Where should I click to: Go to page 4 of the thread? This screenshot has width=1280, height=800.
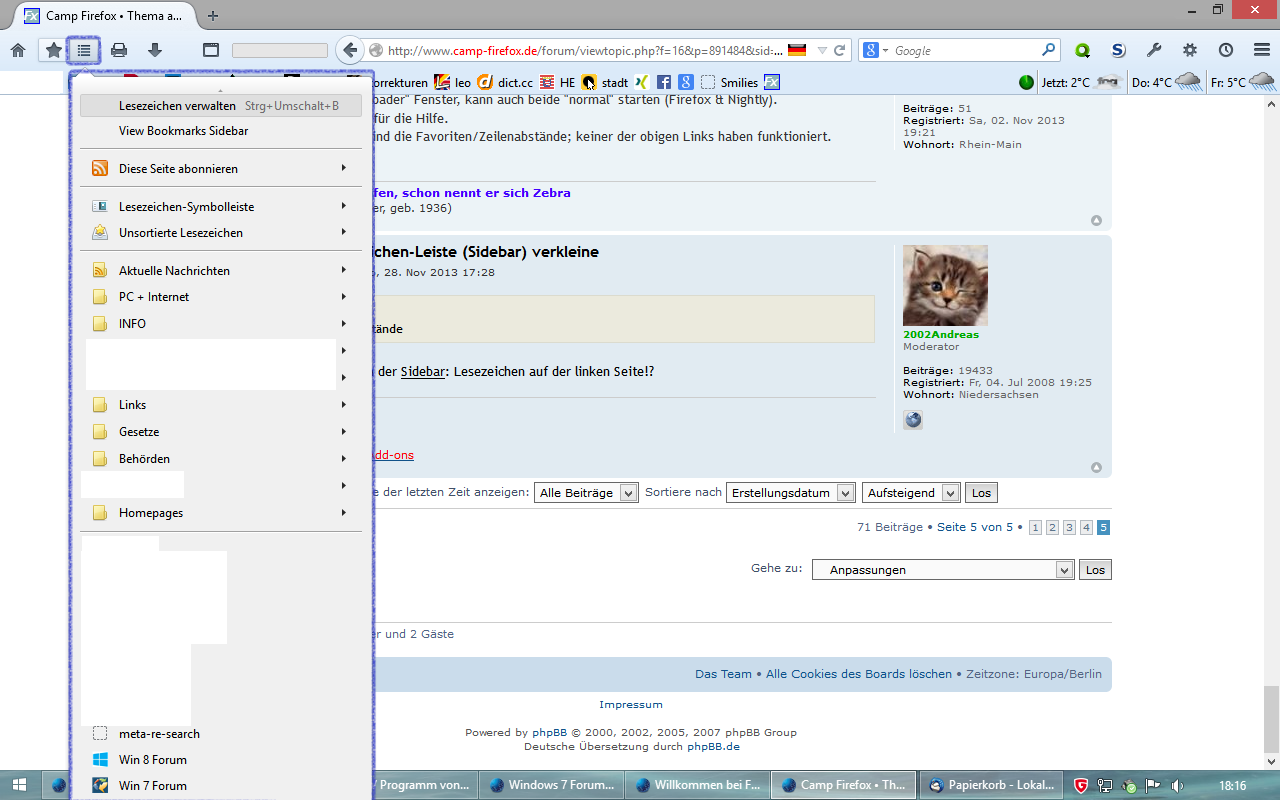[1086, 527]
